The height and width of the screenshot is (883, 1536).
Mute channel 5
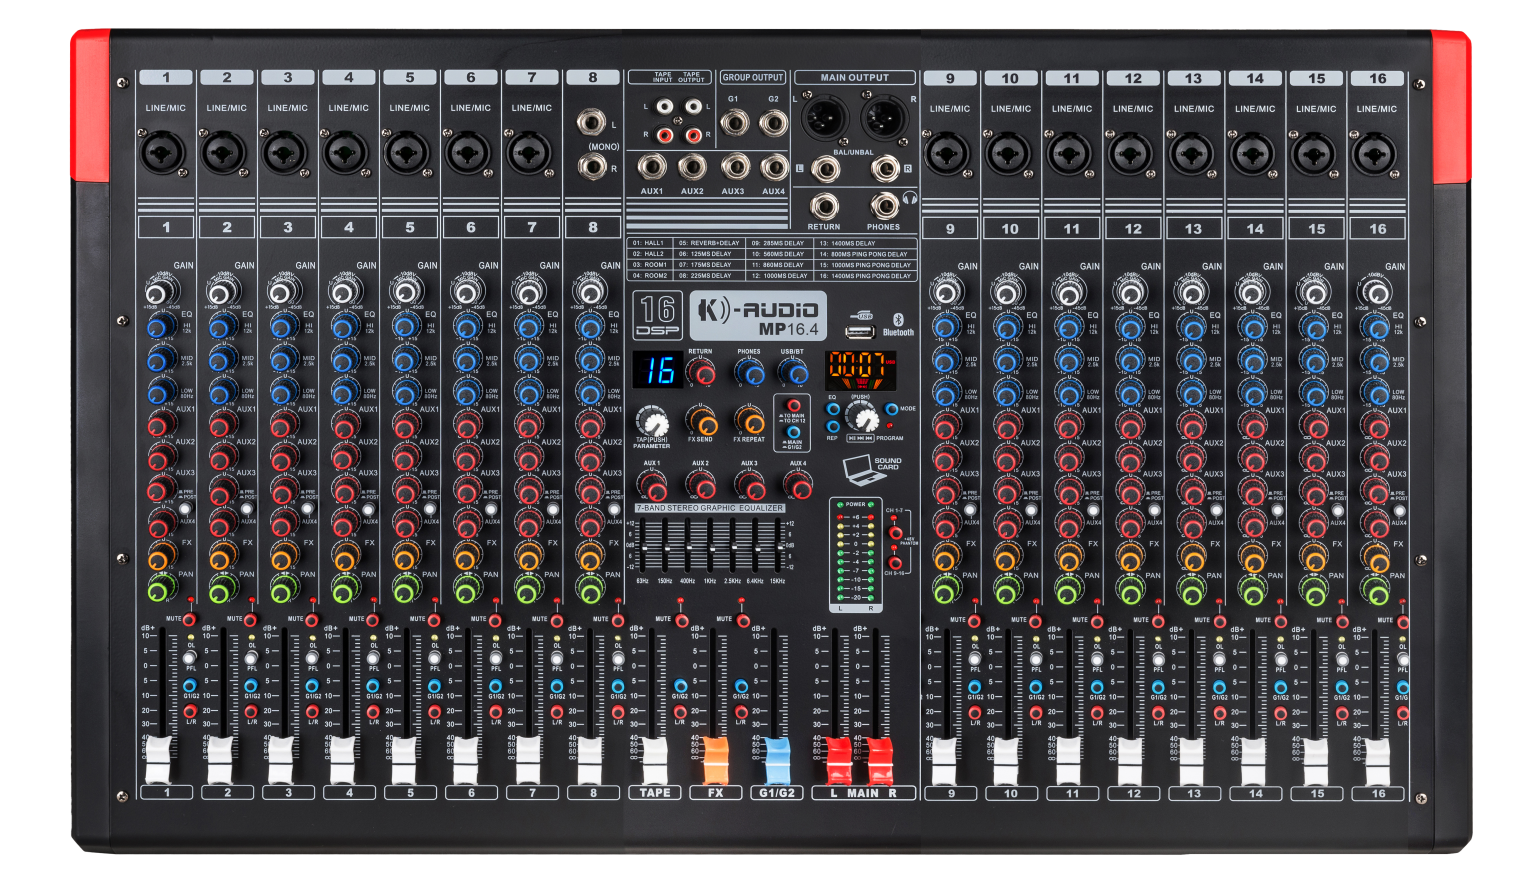click(433, 620)
